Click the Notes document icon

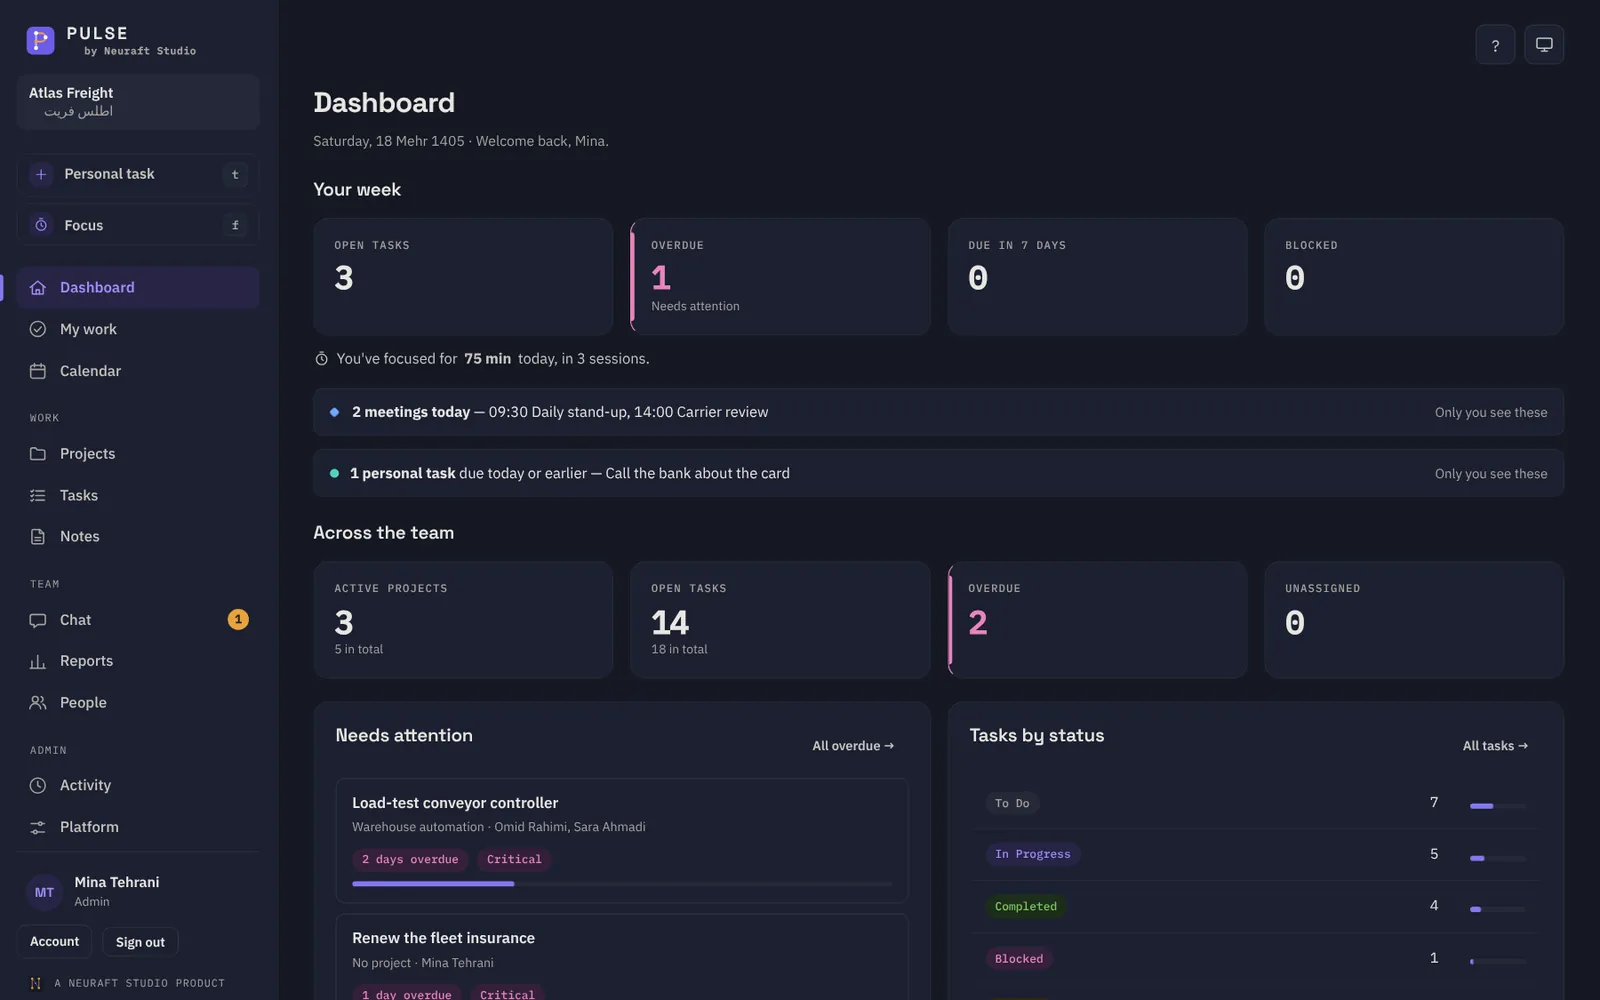coord(38,537)
